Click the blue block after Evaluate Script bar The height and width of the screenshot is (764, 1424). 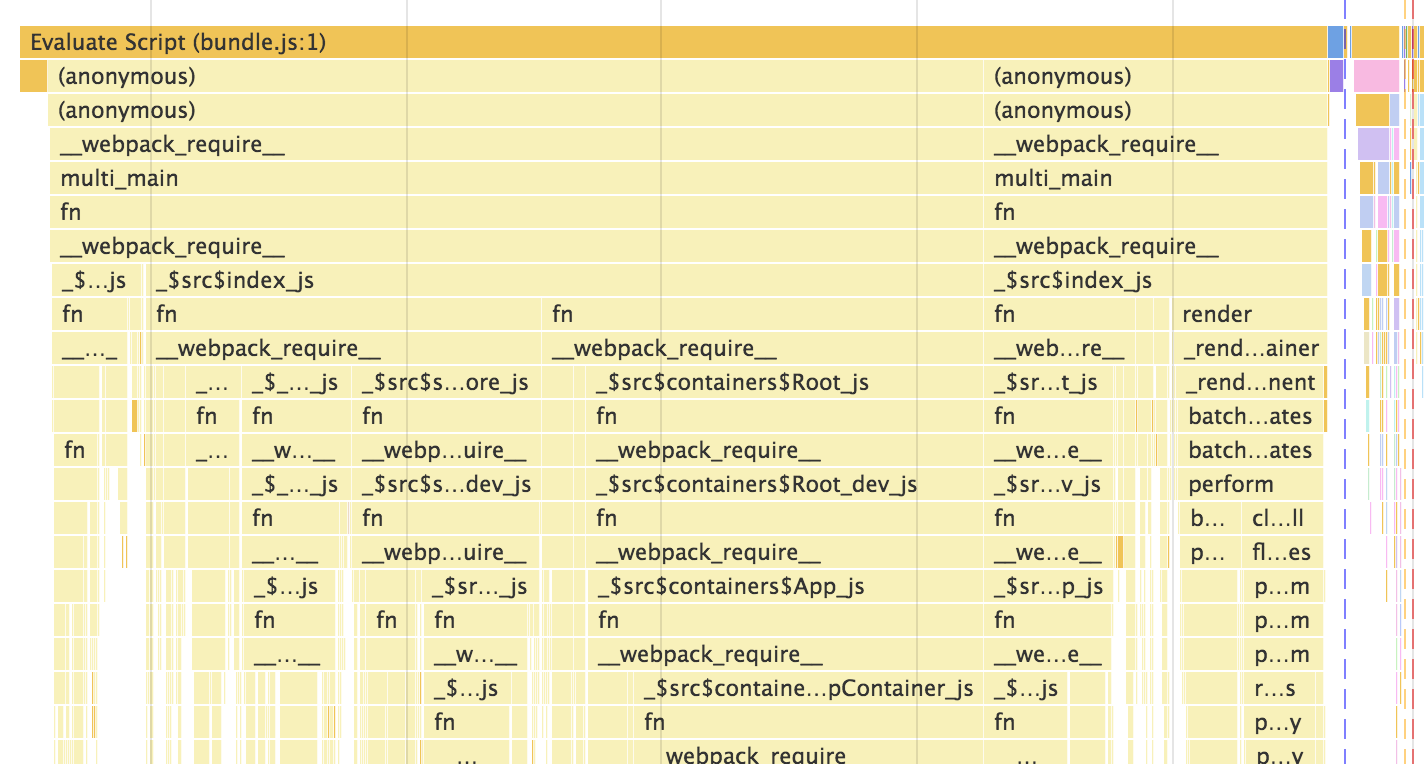[x=1335, y=43]
